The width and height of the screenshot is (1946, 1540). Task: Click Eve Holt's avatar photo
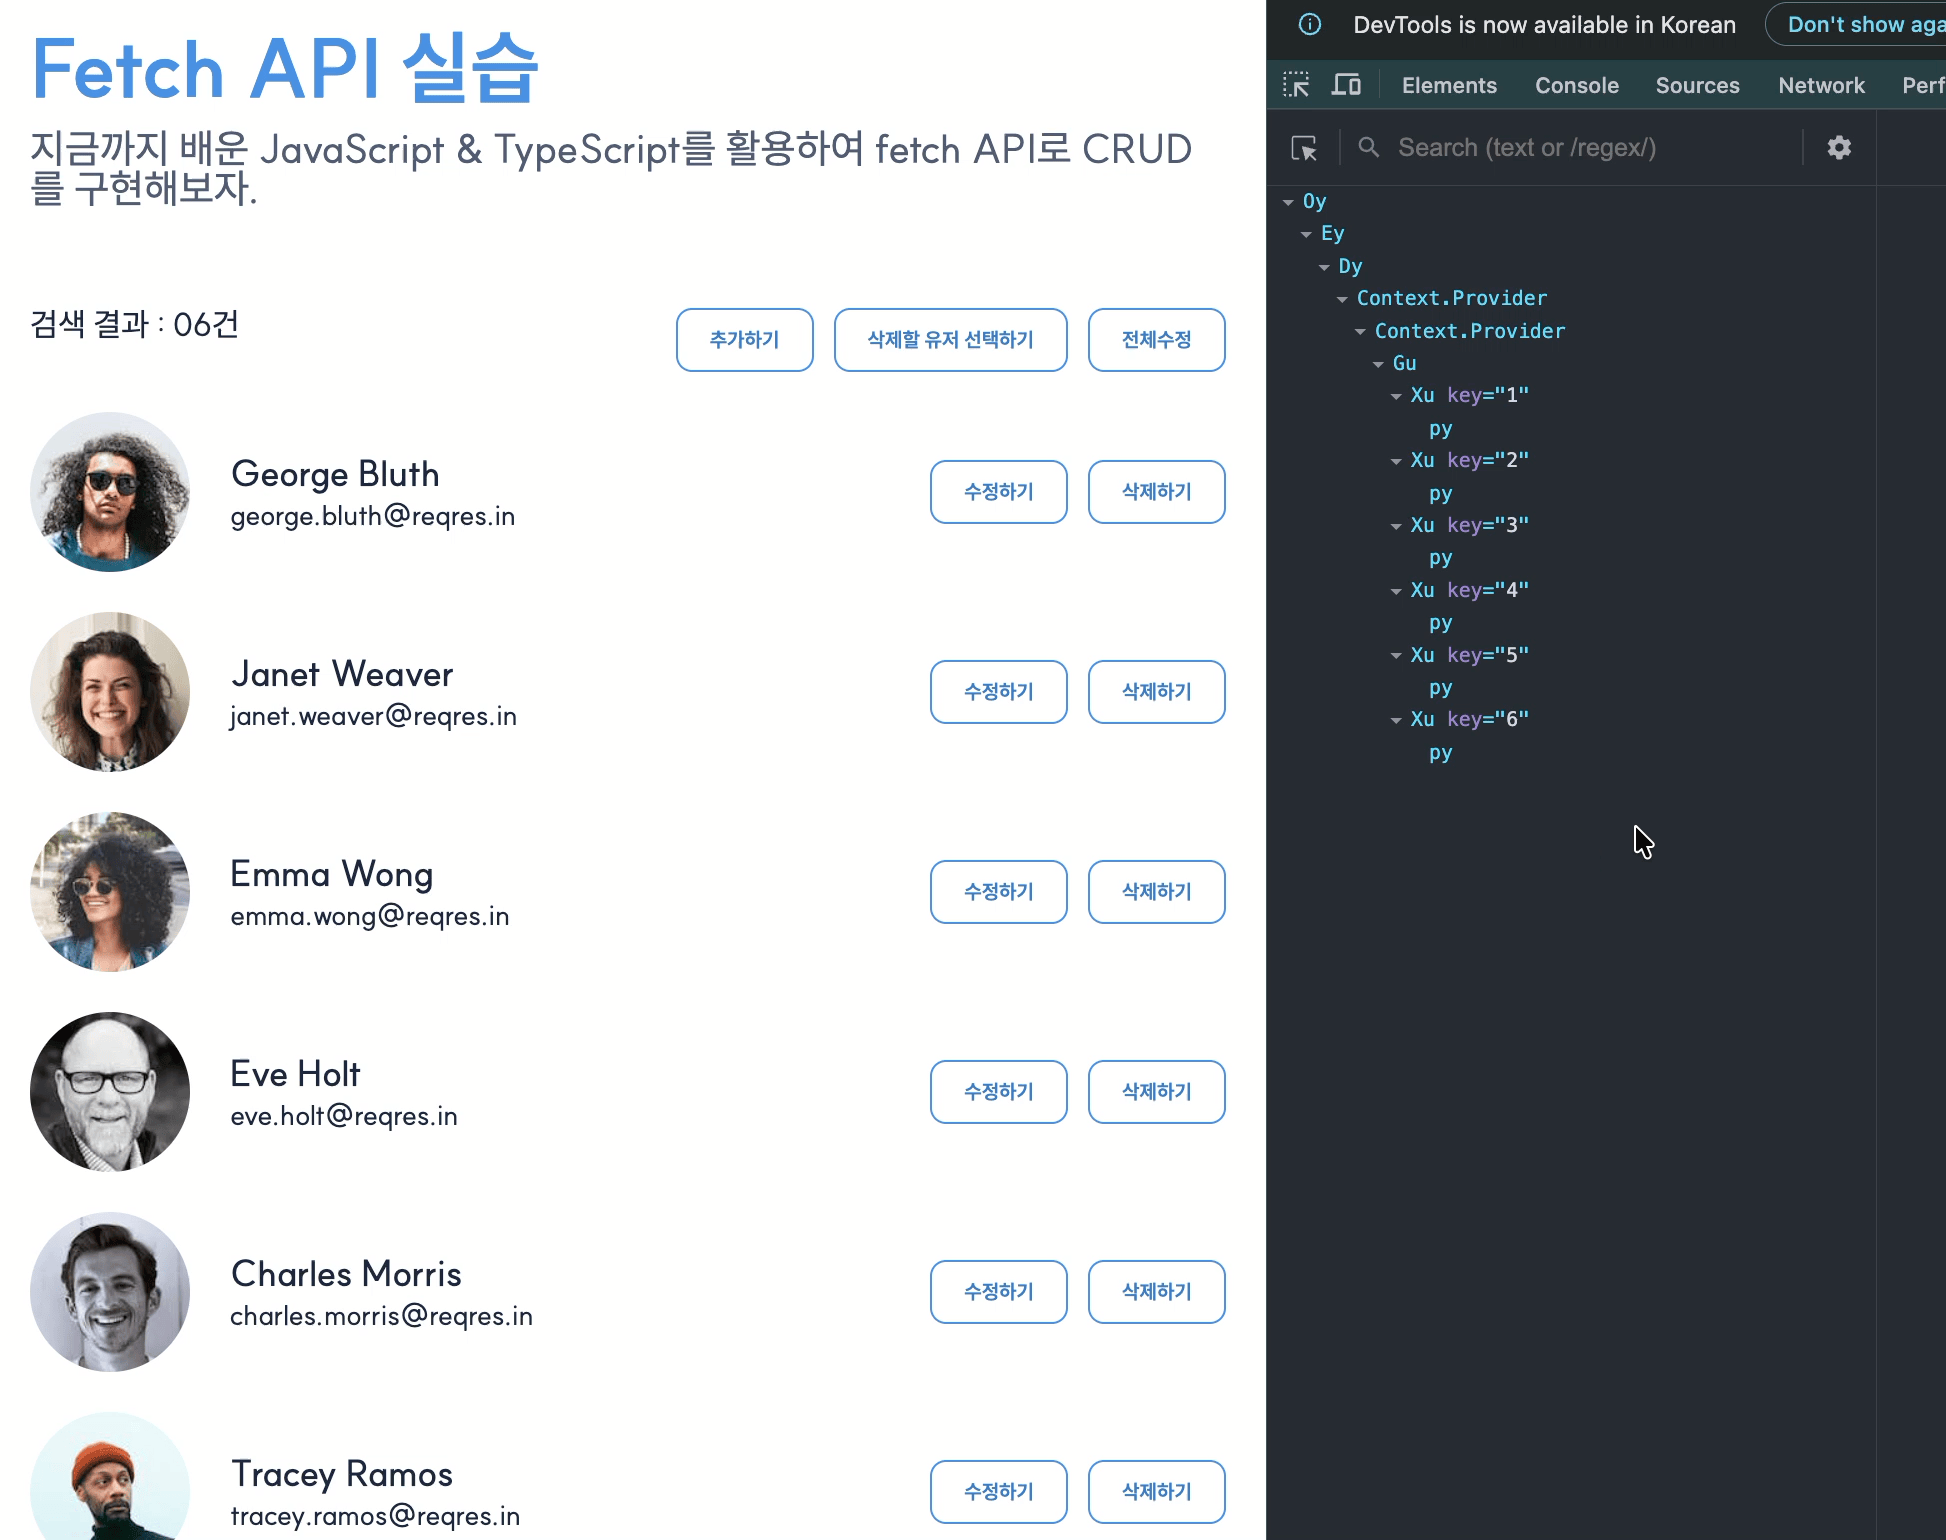click(110, 1092)
